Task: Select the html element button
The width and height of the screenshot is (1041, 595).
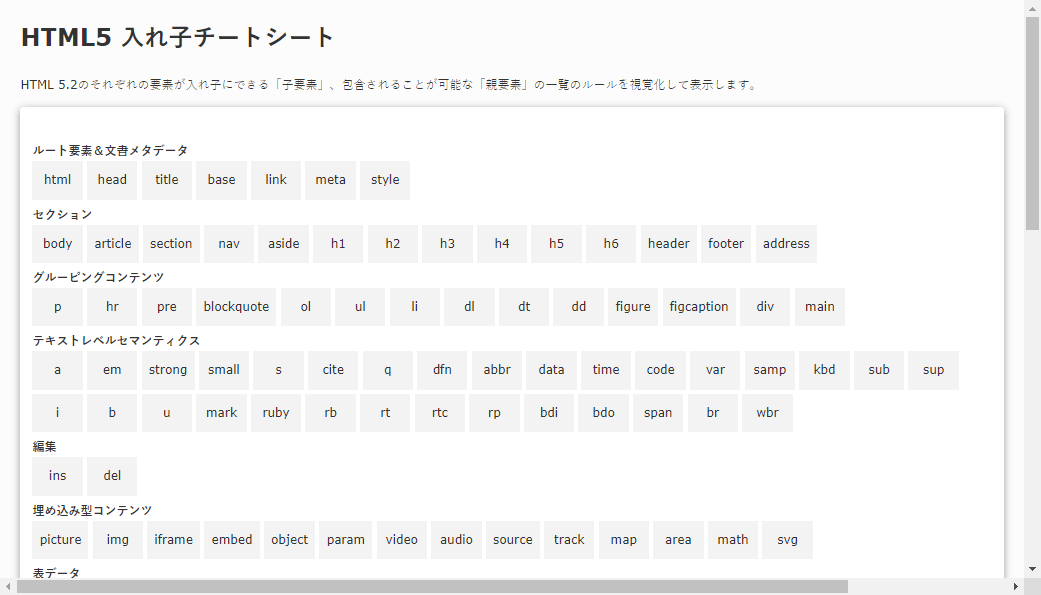Action: (x=57, y=180)
